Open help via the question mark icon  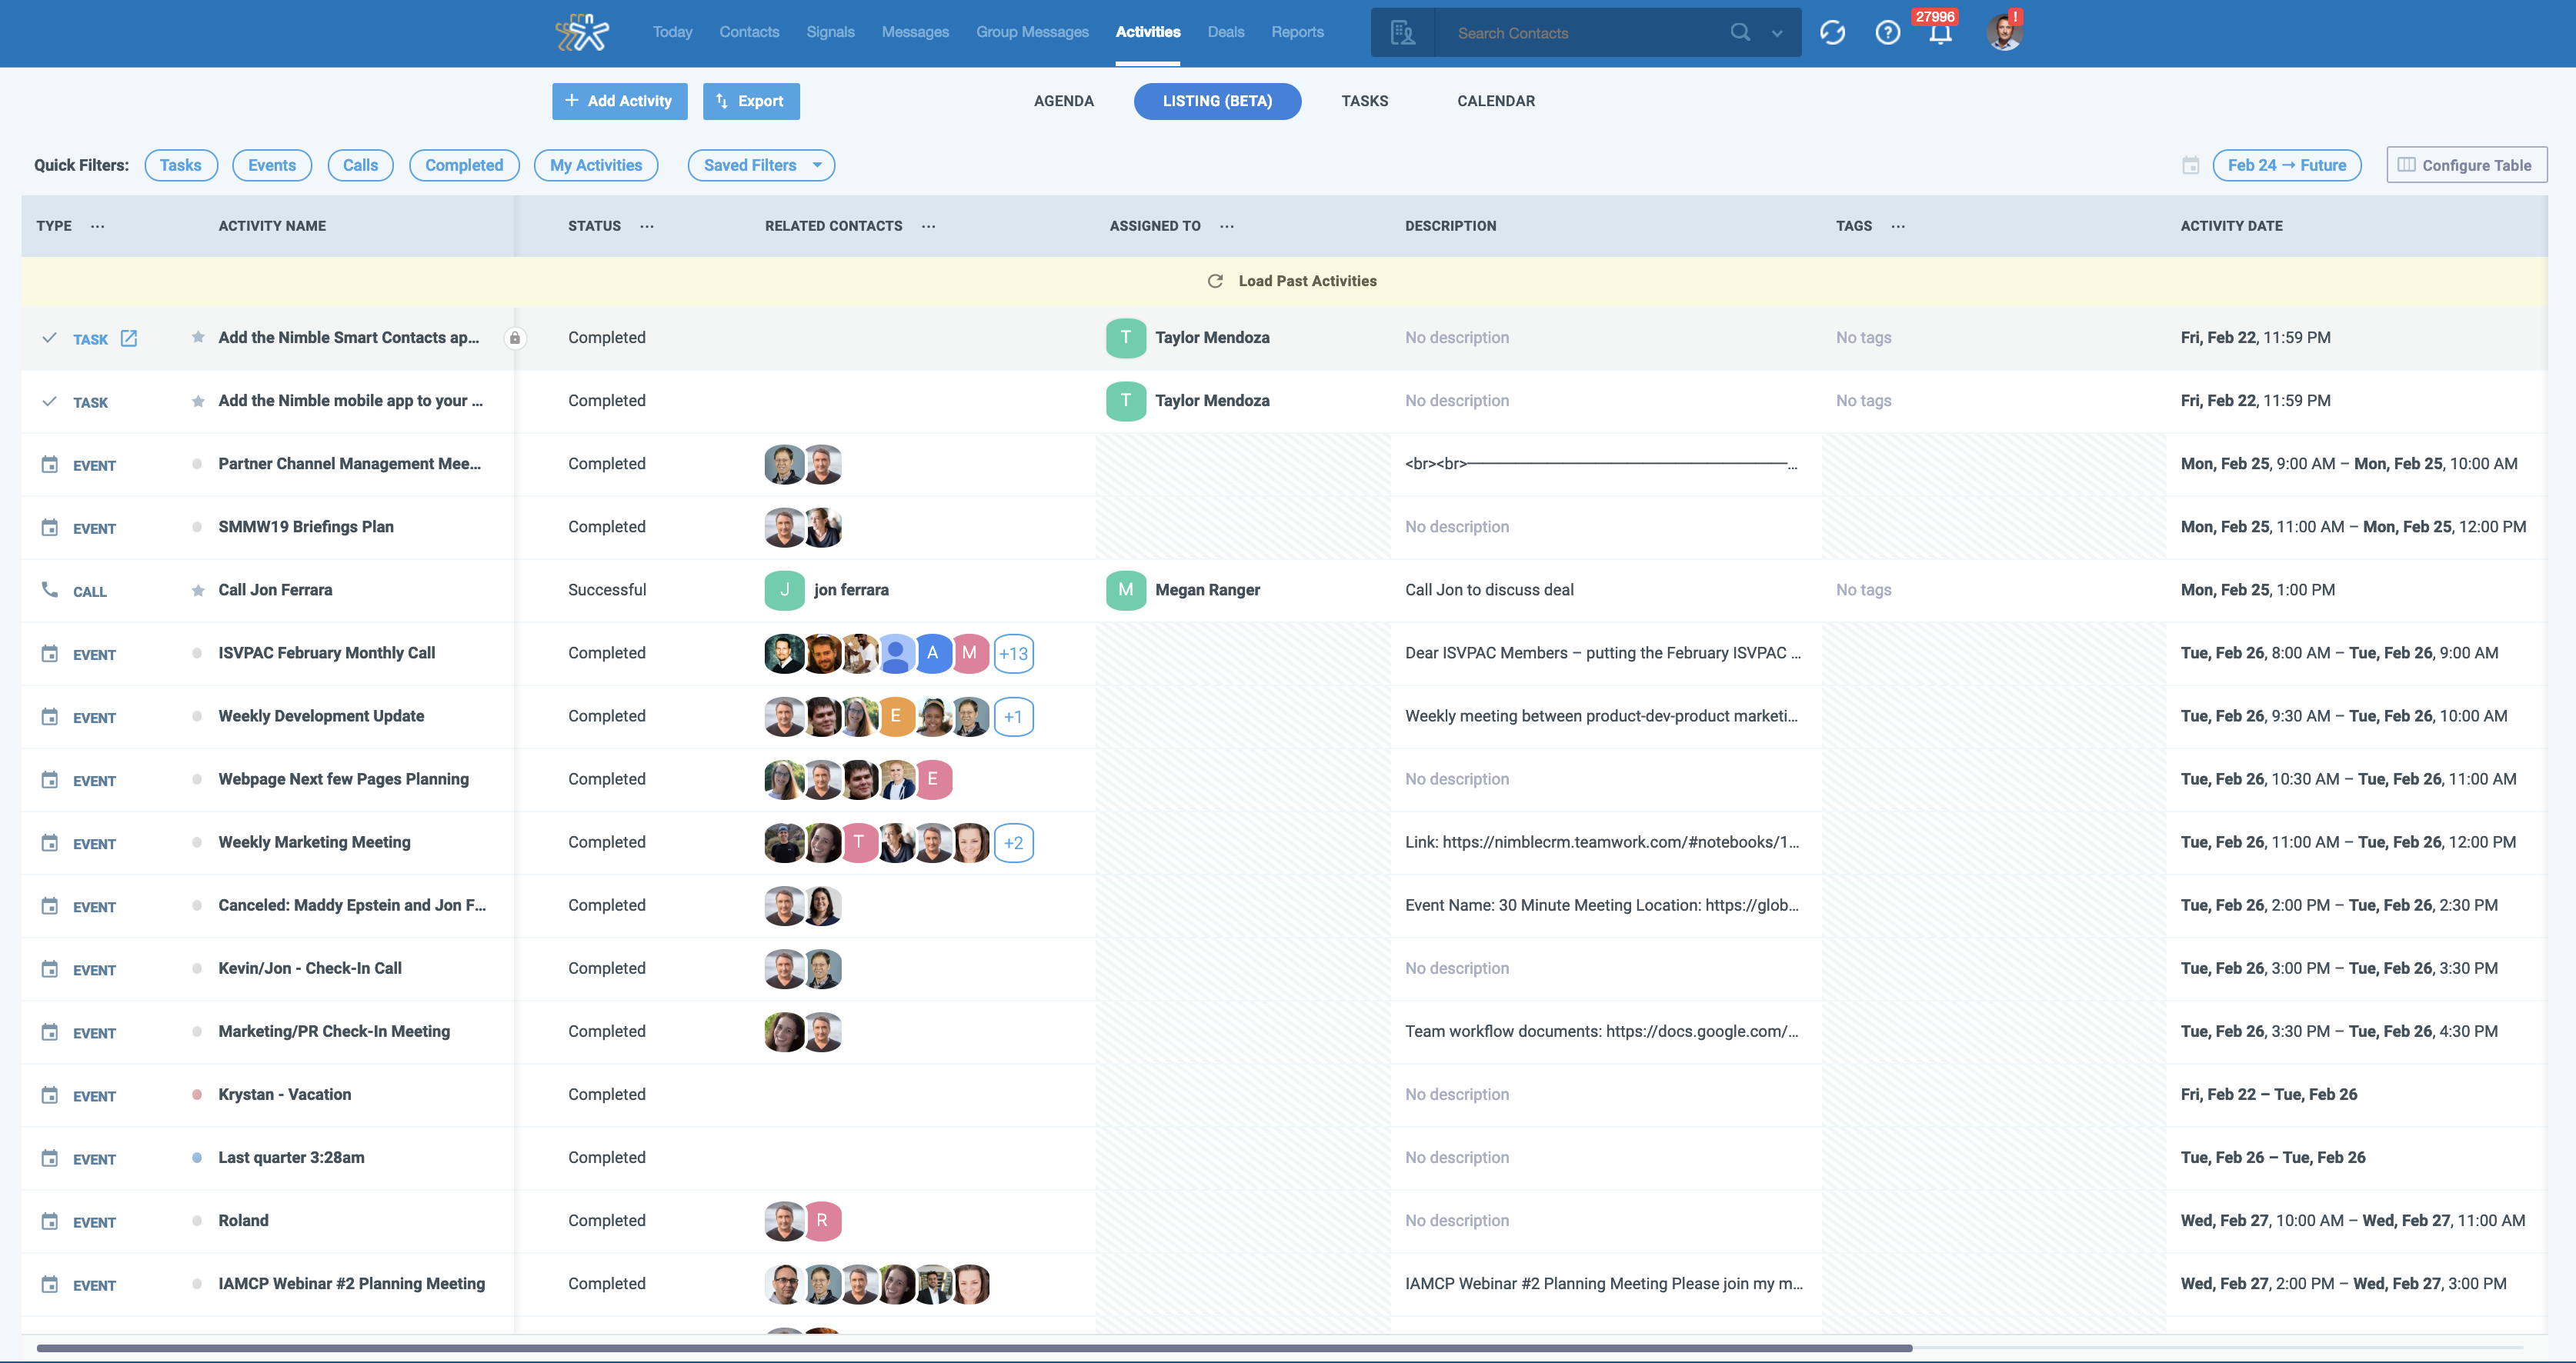coord(1888,33)
